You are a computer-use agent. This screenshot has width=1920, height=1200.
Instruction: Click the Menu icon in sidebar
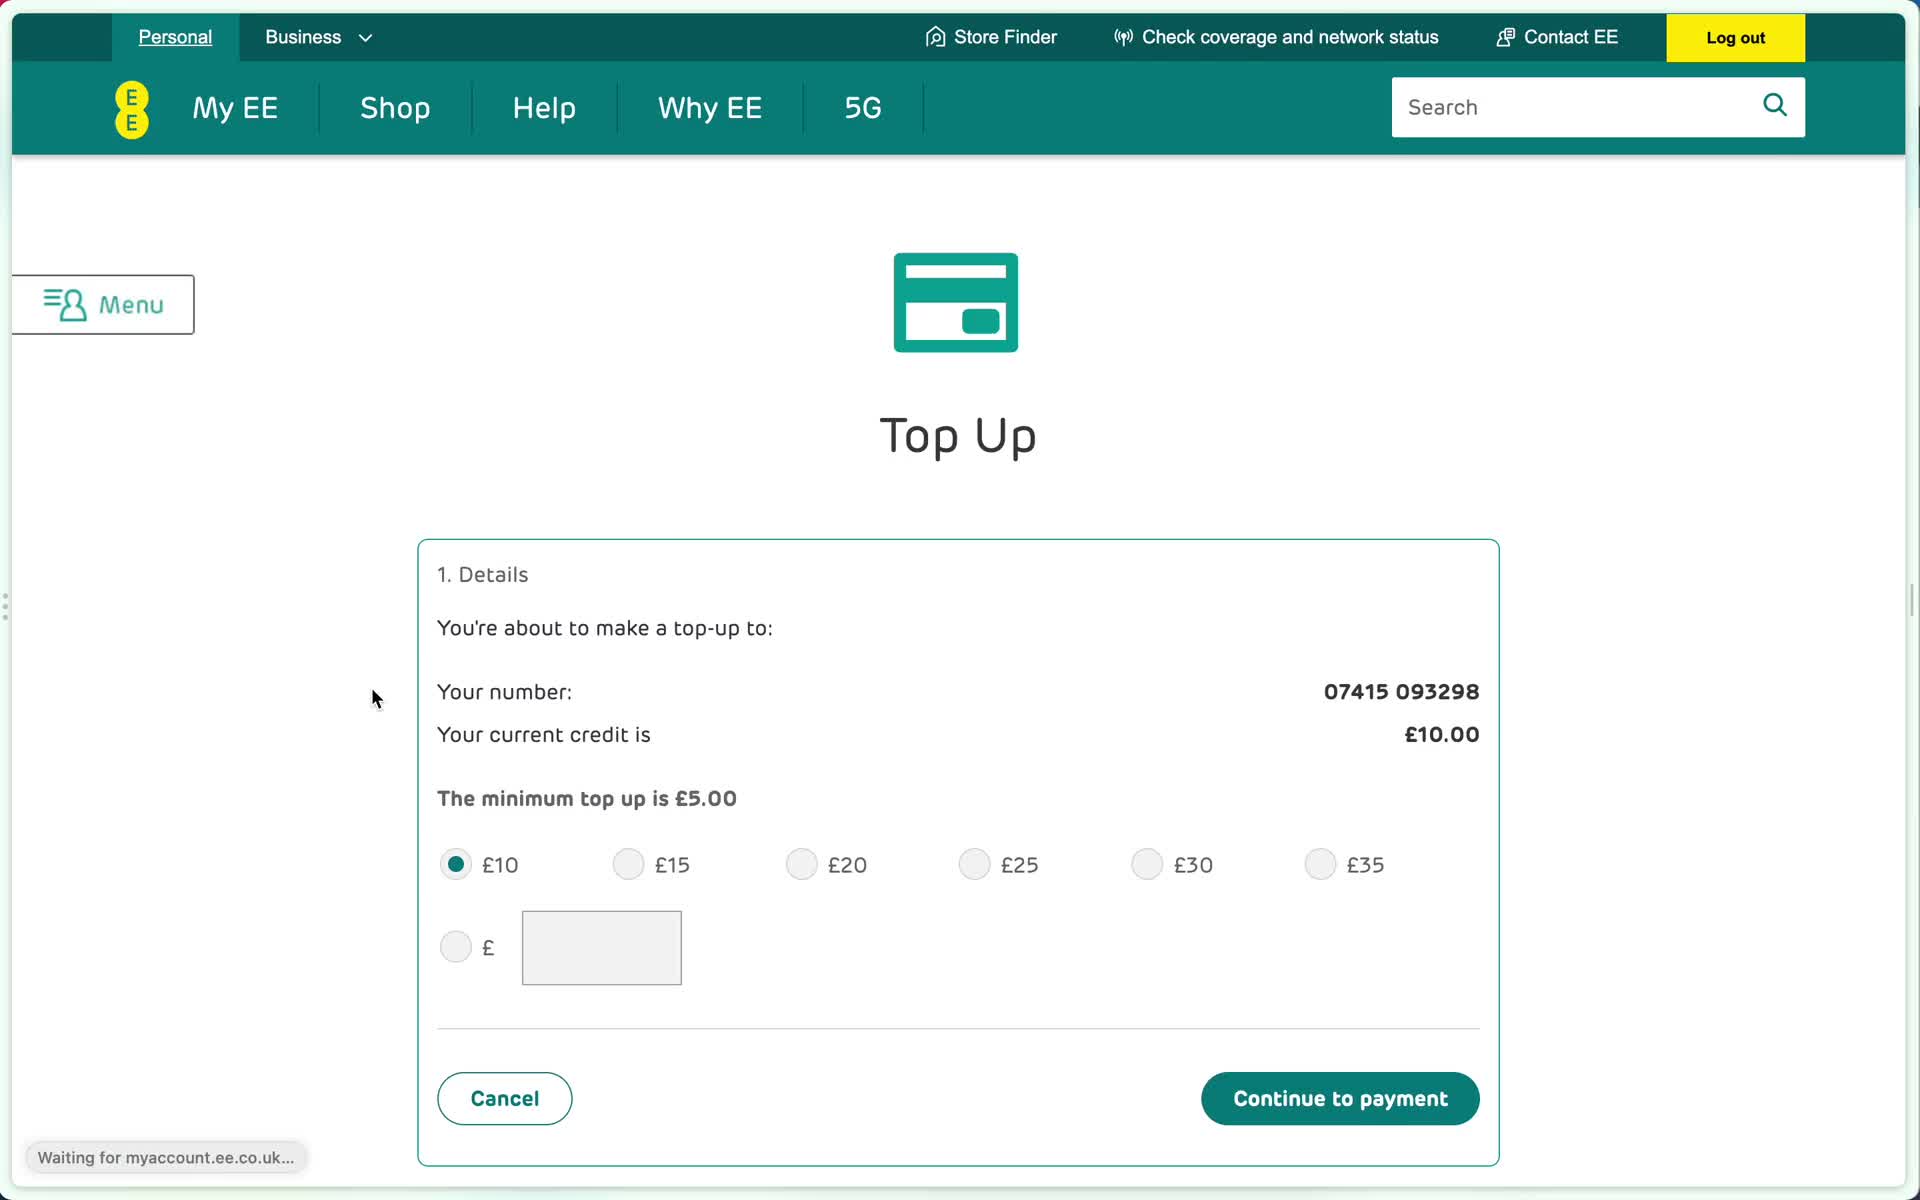(x=66, y=304)
